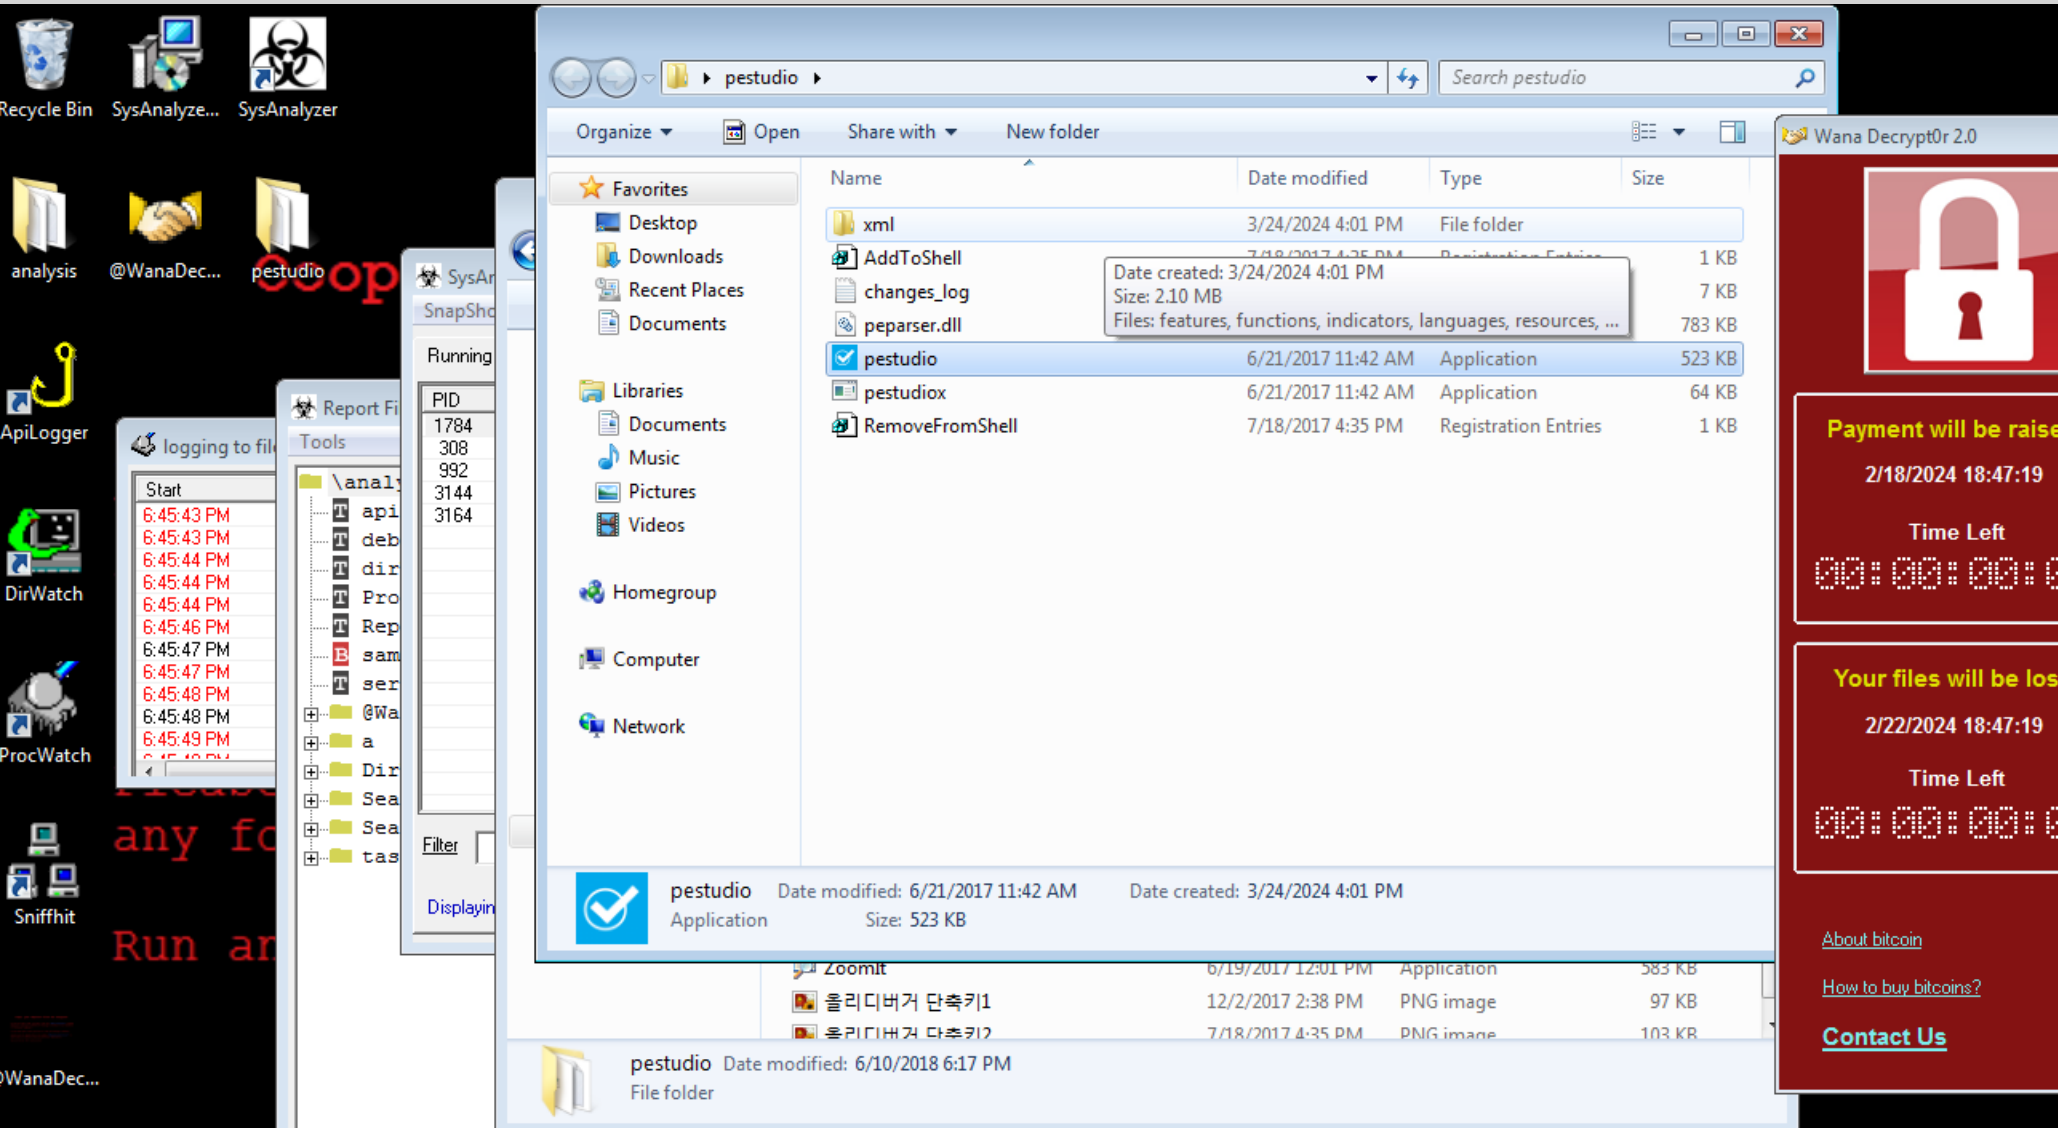Open the Share with dropdown

[x=902, y=132]
